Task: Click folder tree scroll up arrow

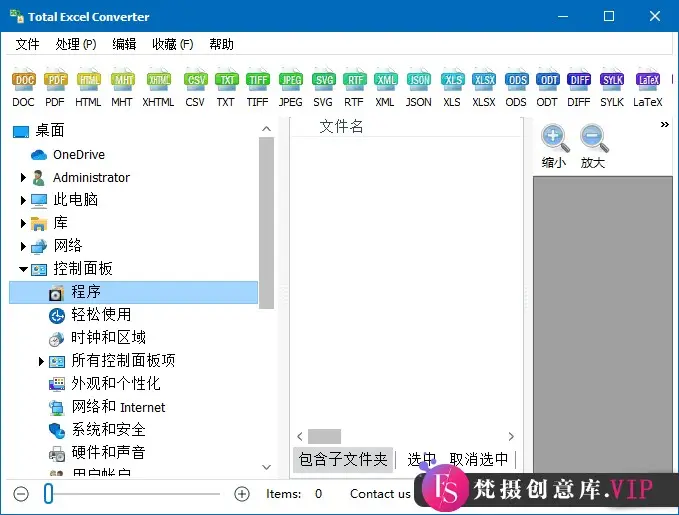Action: point(266,129)
